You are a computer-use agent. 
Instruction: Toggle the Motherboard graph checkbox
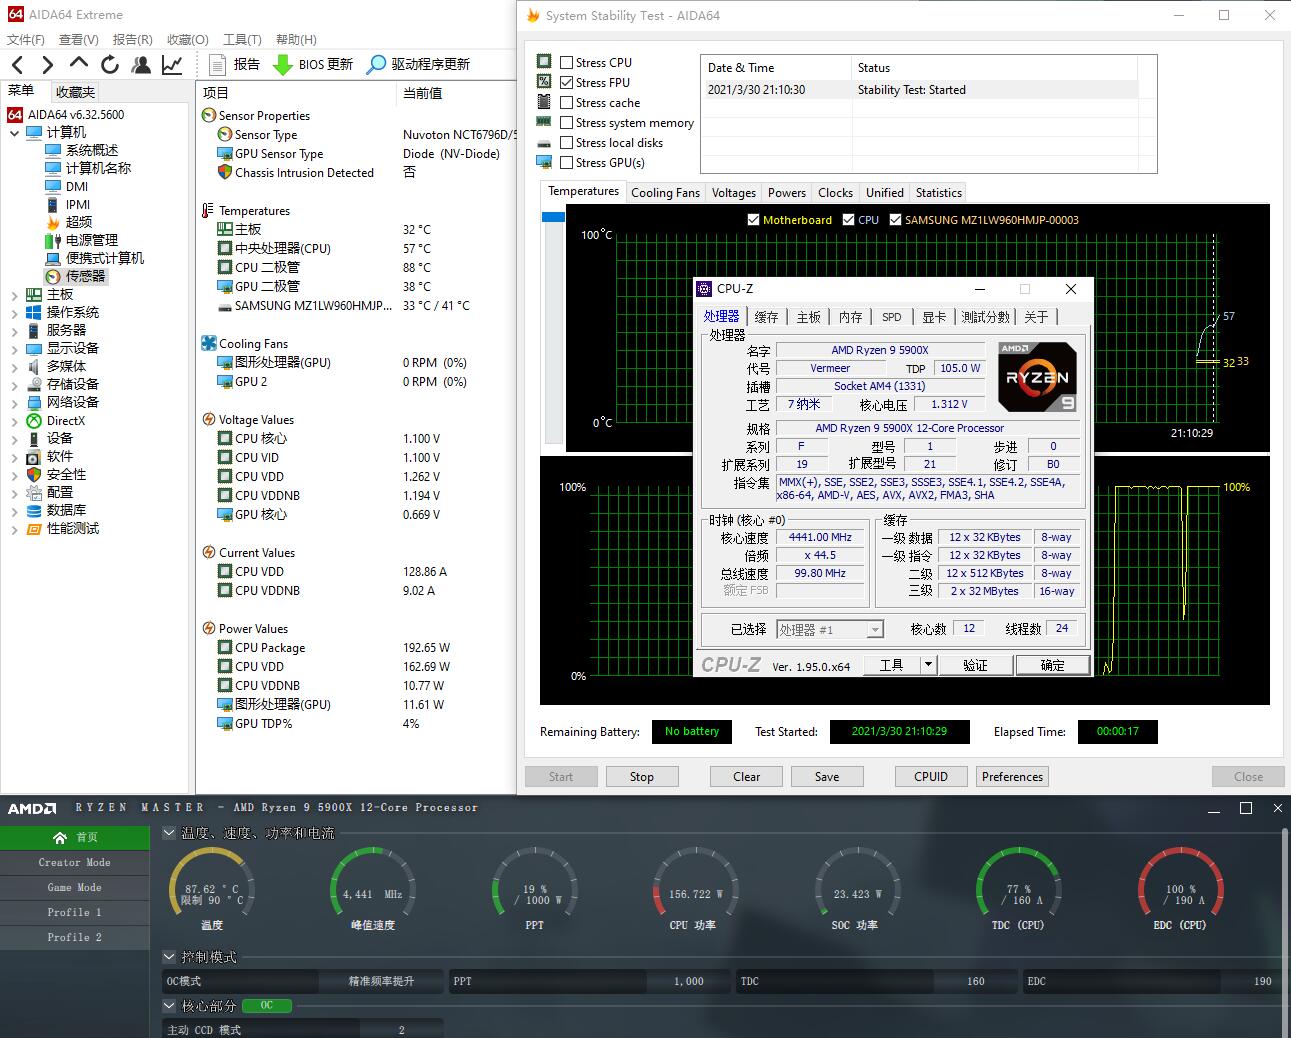point(753,220)
